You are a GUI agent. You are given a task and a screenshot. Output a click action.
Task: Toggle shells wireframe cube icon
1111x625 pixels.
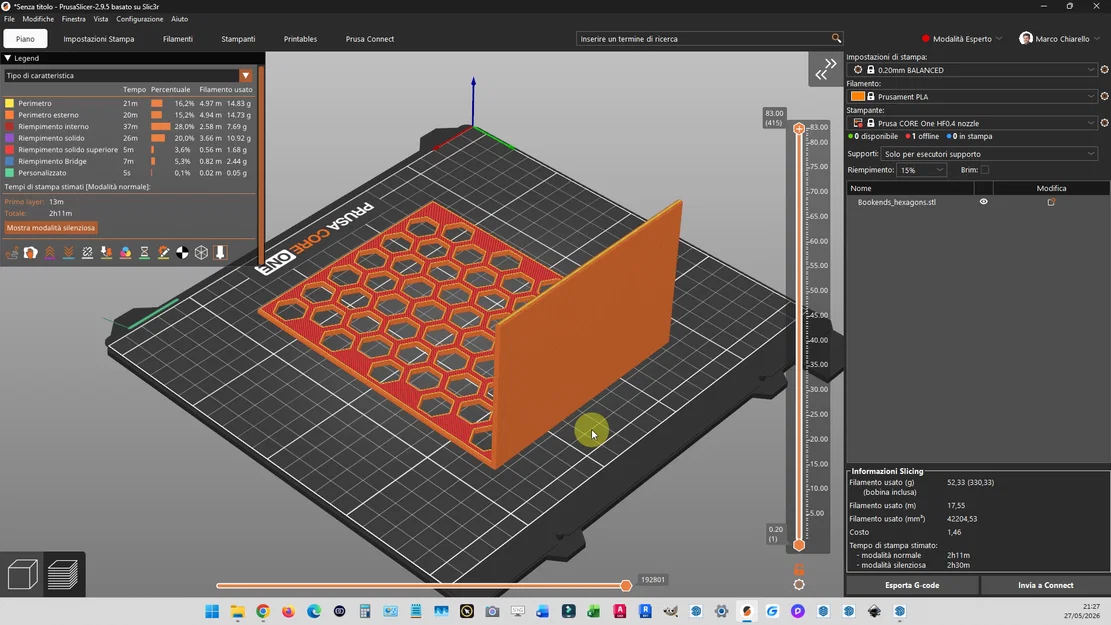[x=201, y=252]
